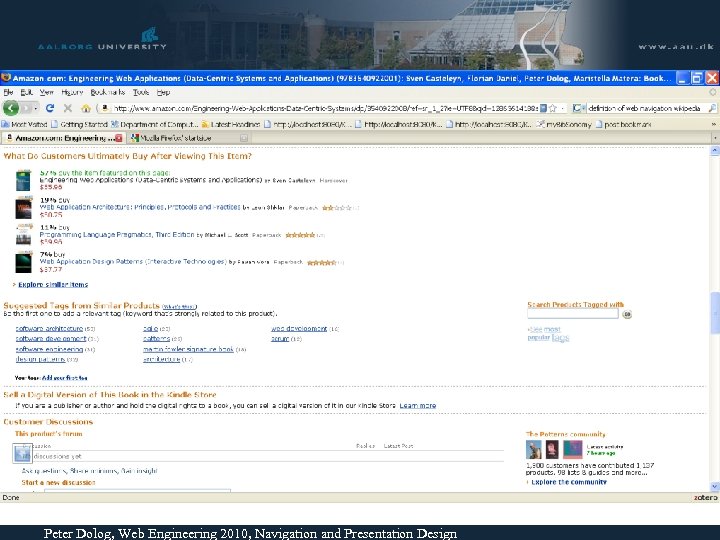Open the back/forward history dropdown arrow
The height and width of the screenshot is (540, 720).
point(36,109)
